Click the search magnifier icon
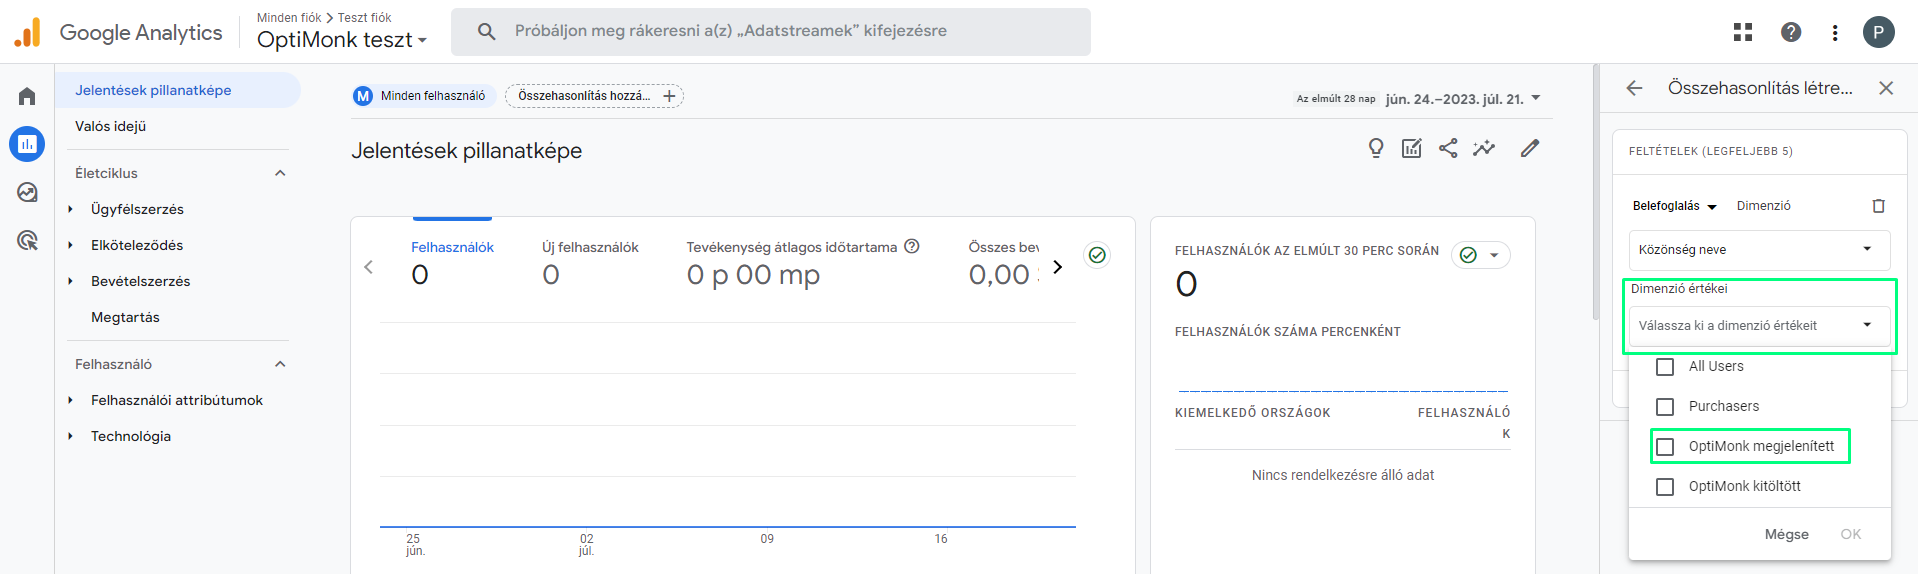This screenshot has width=1918, height=574. pyautogui.click(x=487, y=32)
